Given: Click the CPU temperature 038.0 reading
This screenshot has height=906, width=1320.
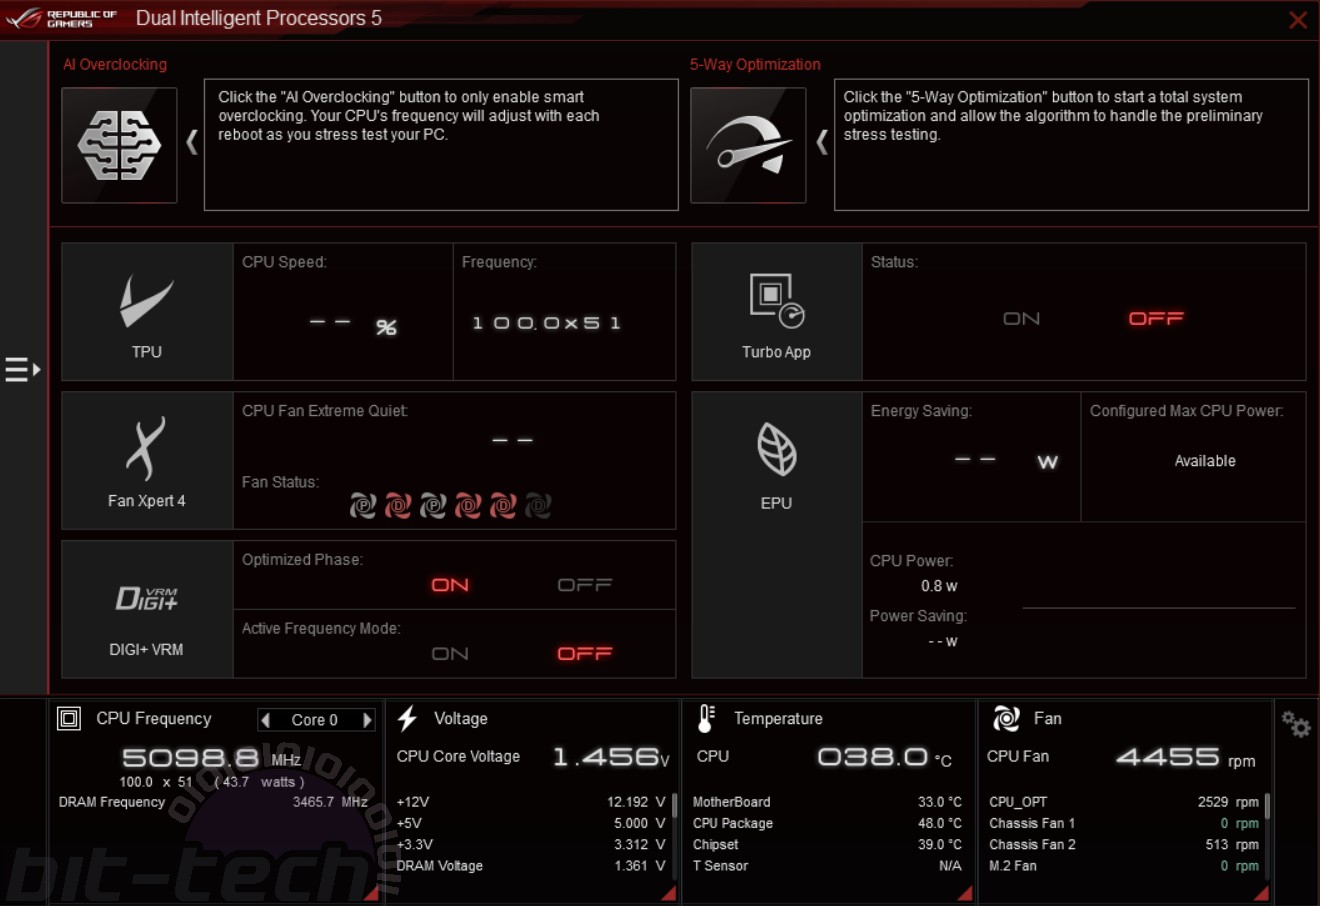Looking at the screenshot, I should tap(884, 758).
